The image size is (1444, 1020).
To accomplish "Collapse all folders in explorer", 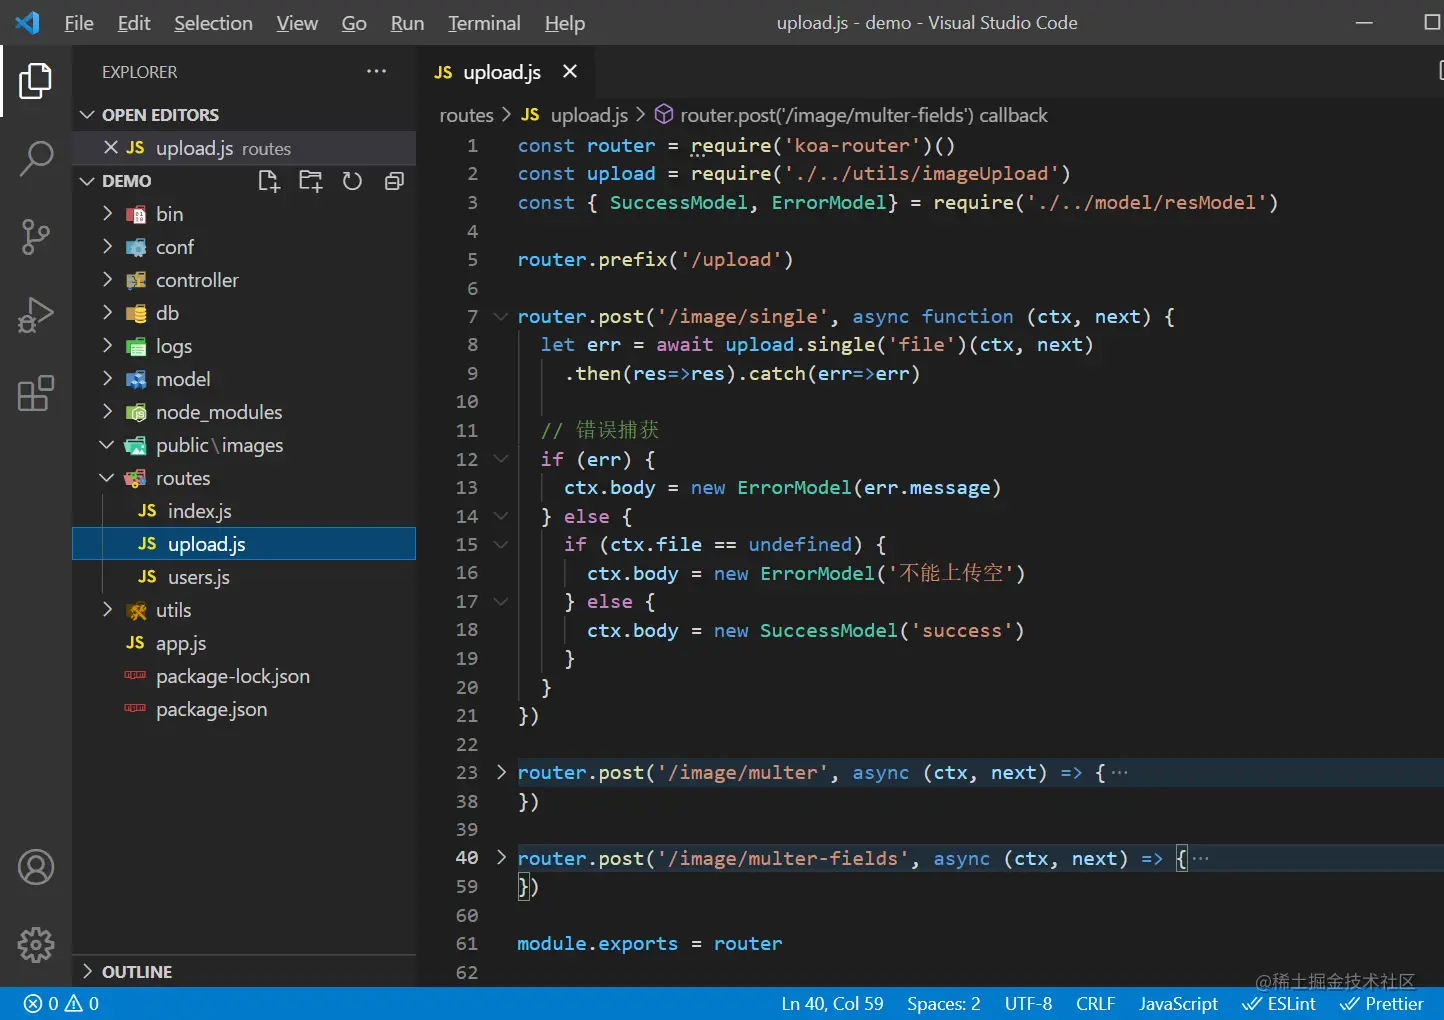I will pos(394,181).
